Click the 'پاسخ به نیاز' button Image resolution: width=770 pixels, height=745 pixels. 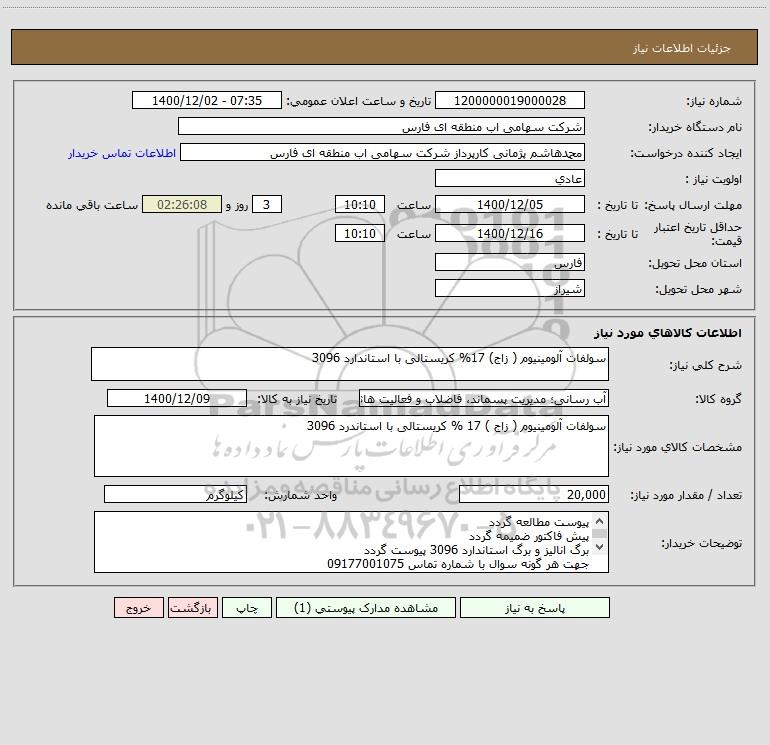click(534, 608)
